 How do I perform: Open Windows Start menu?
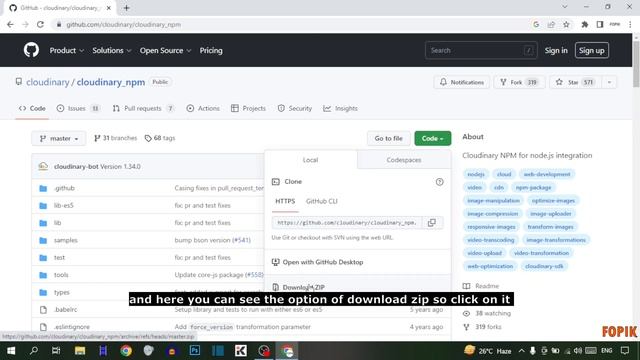pyautogui.click(x=11, y=351)
